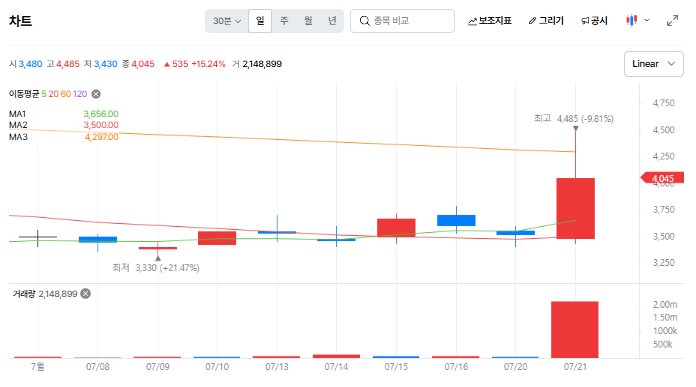Click the 07/10 red candlestick
The width and height of the screenshot is (696, 387).
217,238
